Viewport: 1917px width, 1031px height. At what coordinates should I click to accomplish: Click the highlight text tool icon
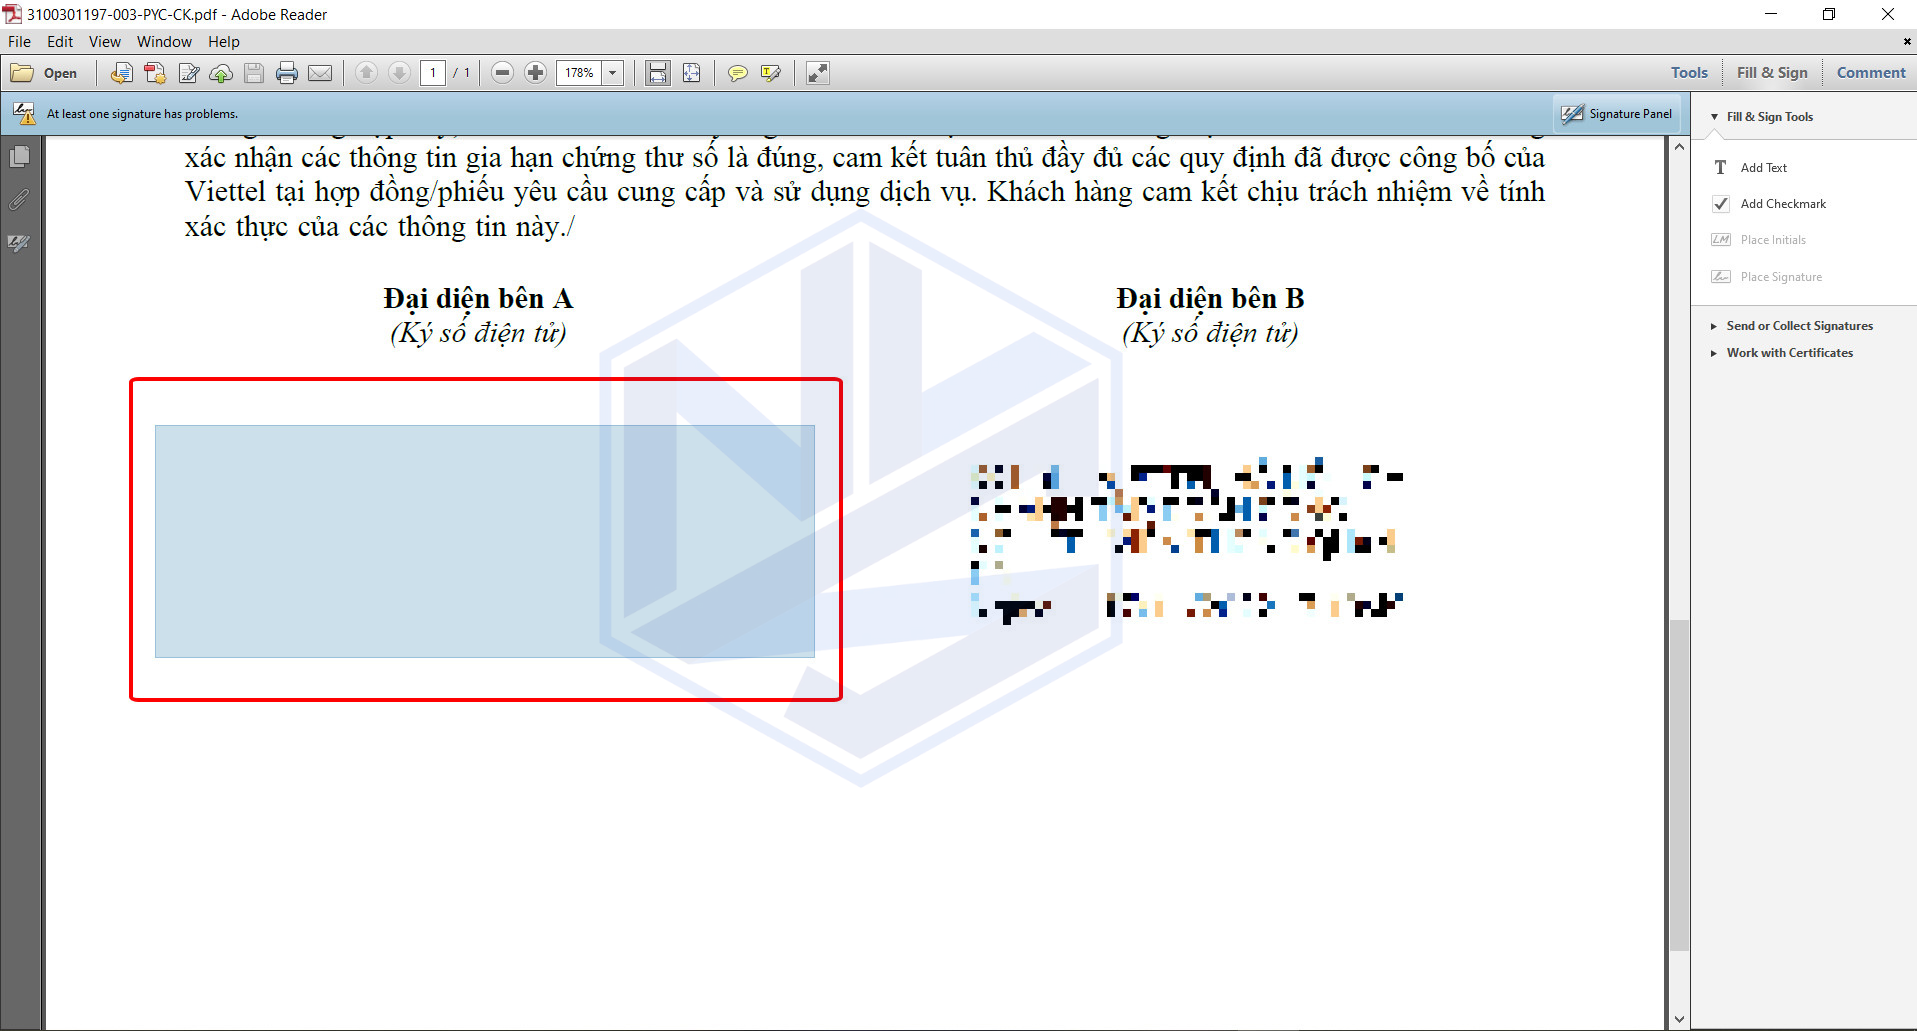pyautogui.click(x=770, y=73)
